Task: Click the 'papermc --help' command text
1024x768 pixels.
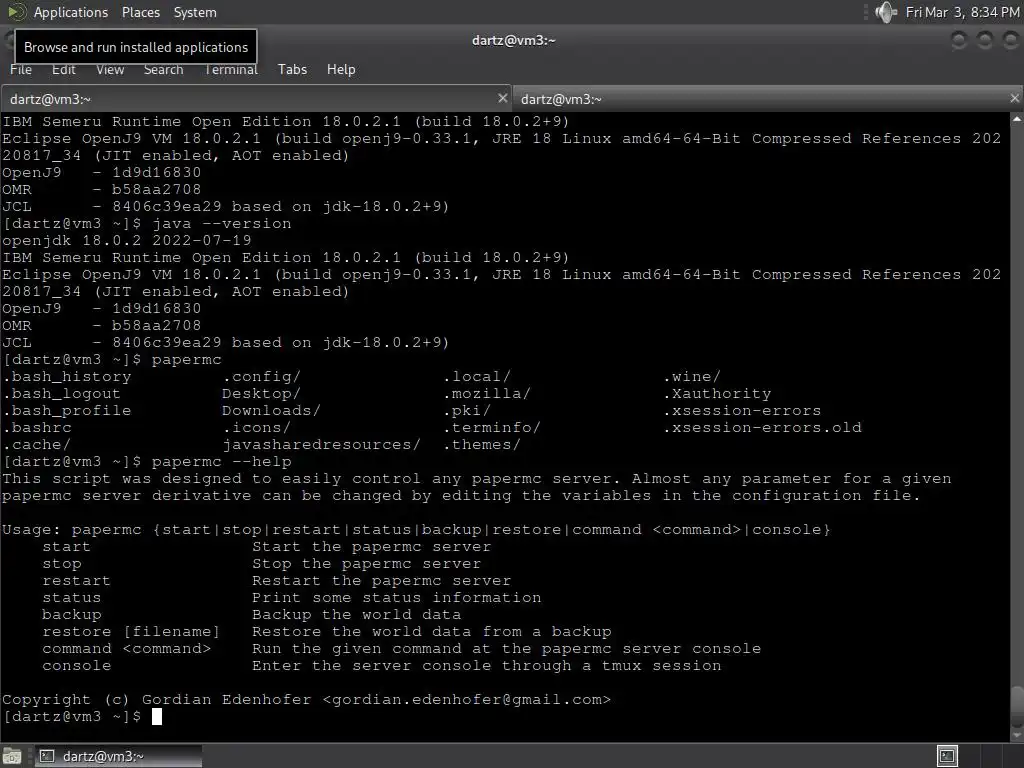Action: point(221,462)
